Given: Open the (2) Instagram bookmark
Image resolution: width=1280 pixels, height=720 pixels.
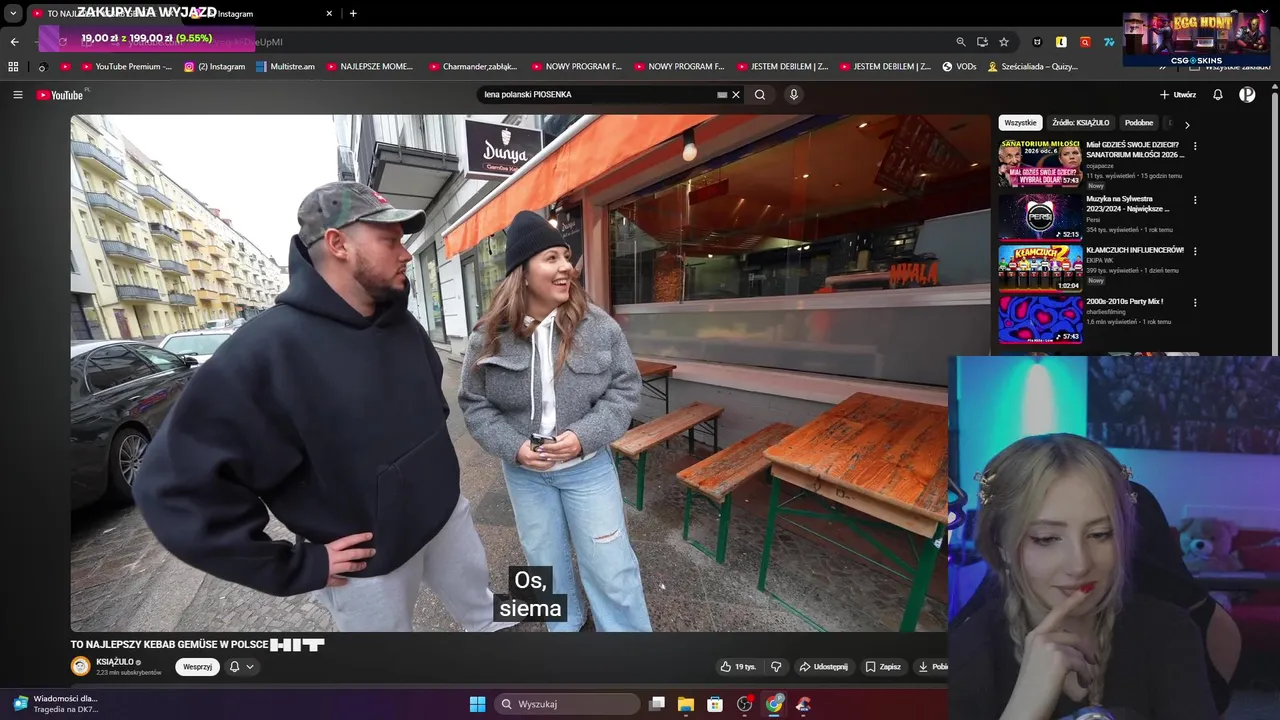Looking at the screenshot, I should point(215,67).
